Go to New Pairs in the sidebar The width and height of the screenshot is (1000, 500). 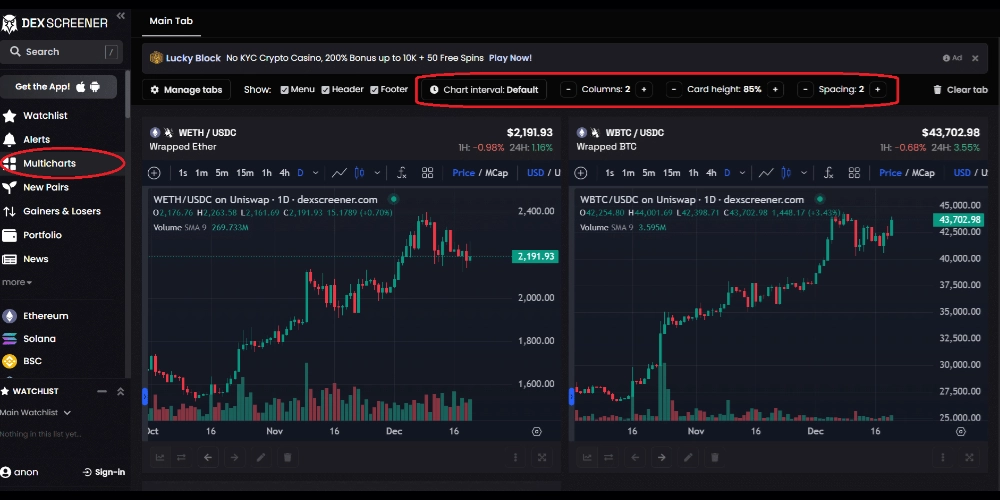(x=36, y=188)
